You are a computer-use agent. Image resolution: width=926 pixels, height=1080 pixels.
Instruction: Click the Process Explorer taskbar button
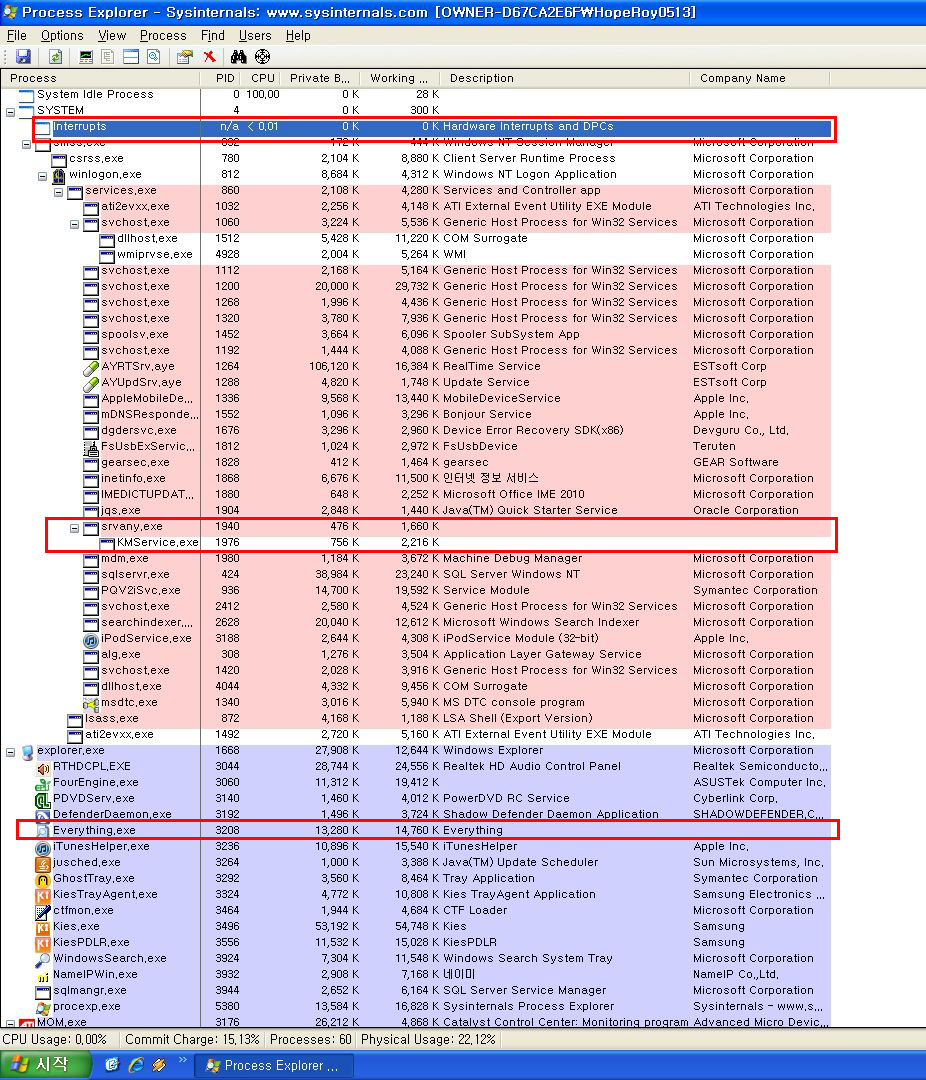(274, 1066)
